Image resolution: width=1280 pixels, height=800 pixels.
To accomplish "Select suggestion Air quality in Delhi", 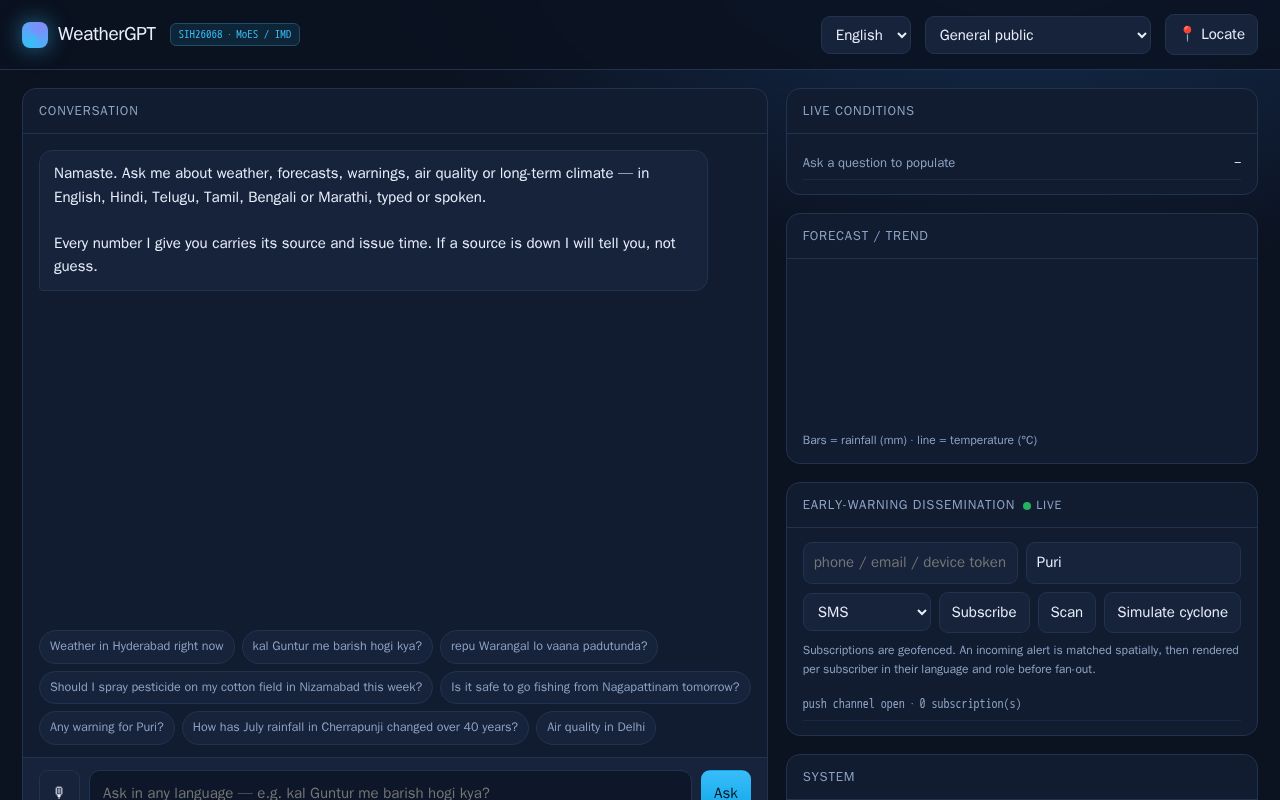I will 596,727.
